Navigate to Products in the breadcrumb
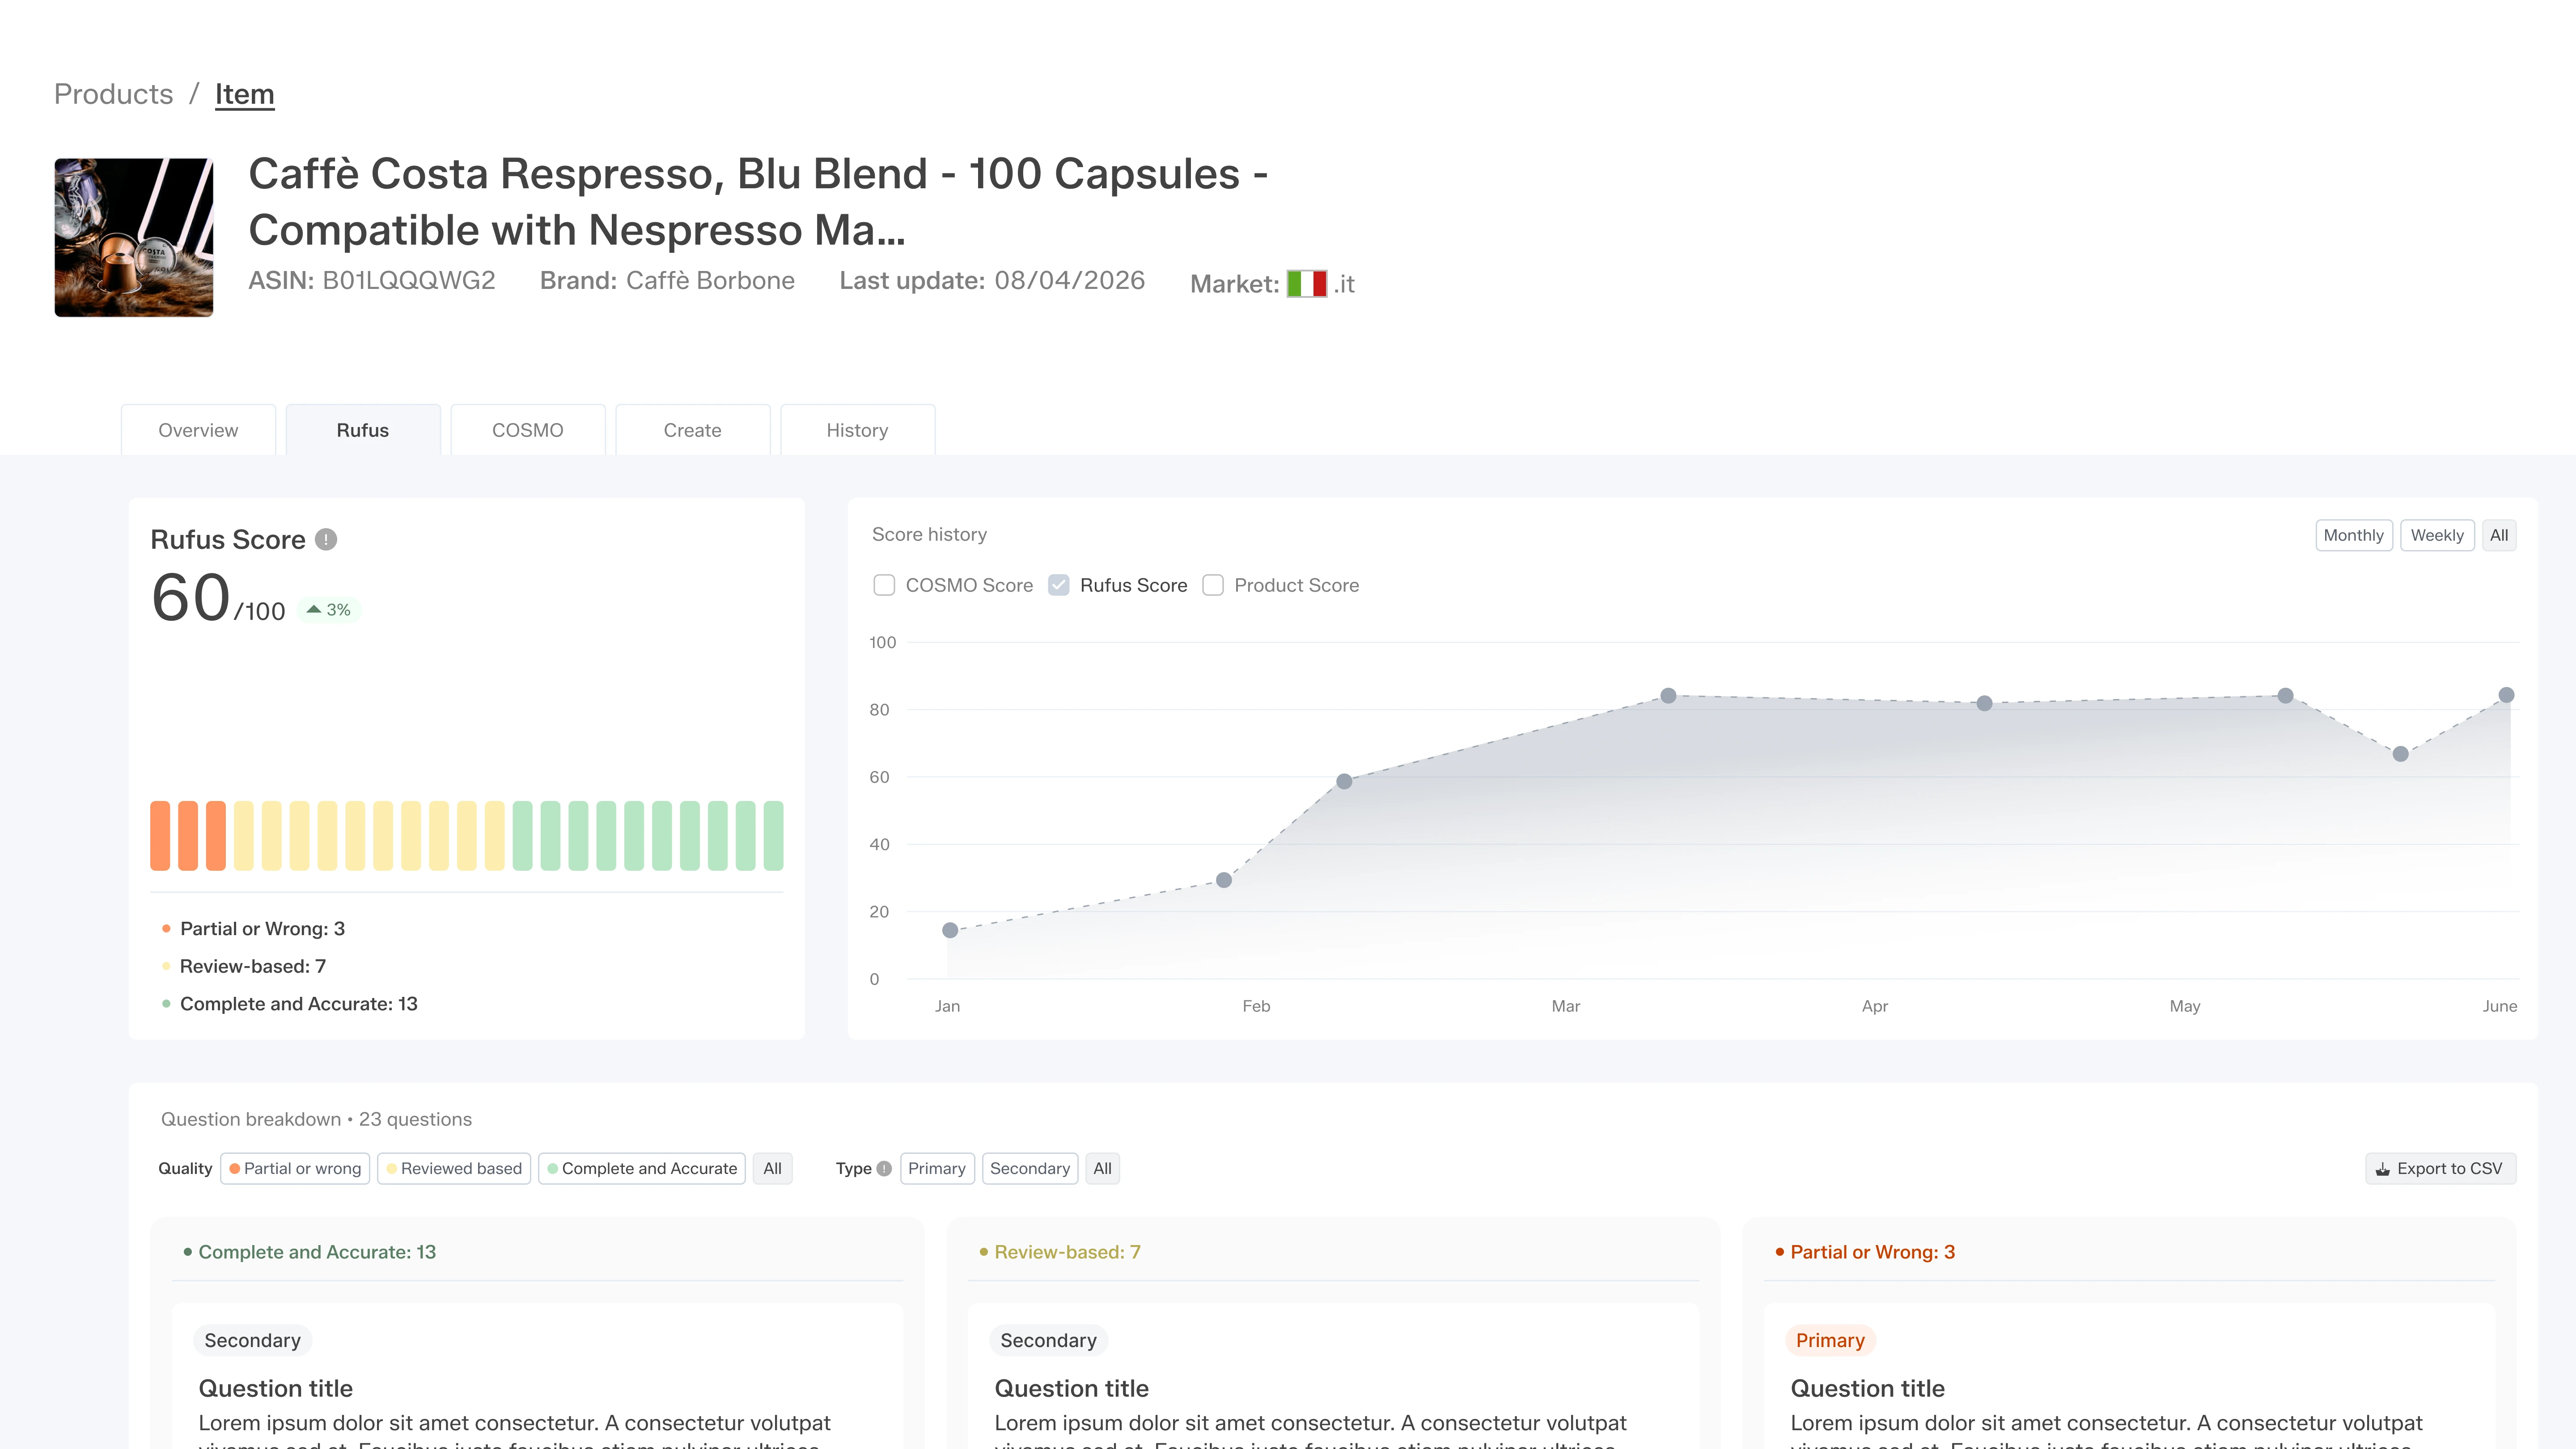This screenshot has width=2576, height=1449. [x=114, y=94]
